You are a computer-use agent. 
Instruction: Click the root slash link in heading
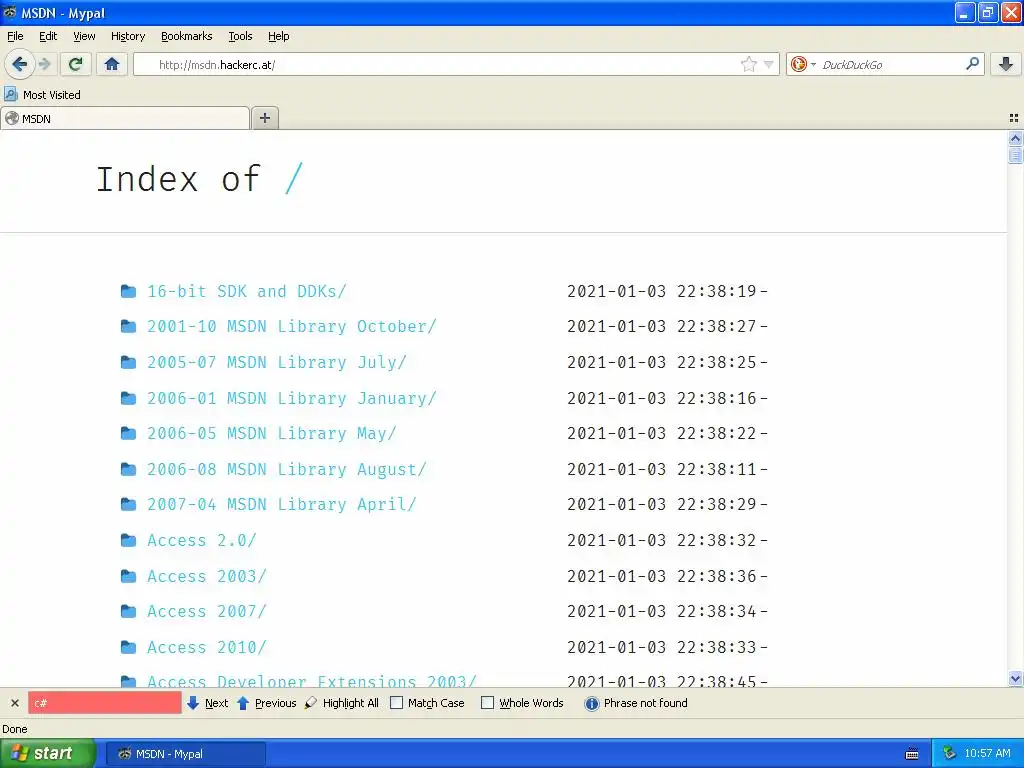tap(294, 179)
